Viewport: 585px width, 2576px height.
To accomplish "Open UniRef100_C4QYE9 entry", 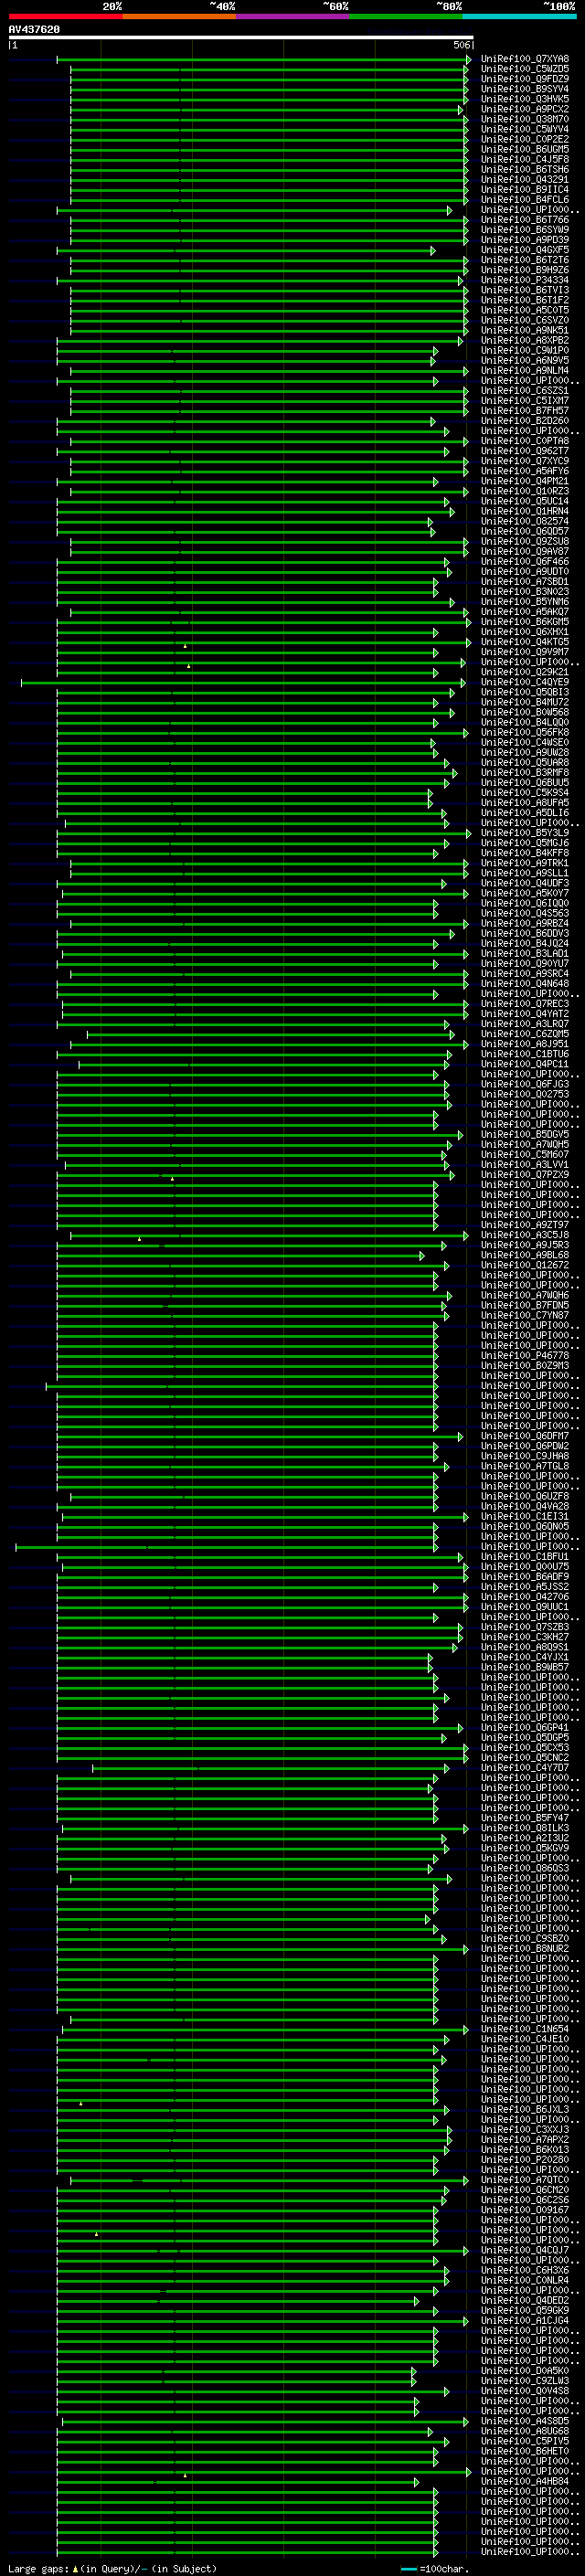I will 525,682.
